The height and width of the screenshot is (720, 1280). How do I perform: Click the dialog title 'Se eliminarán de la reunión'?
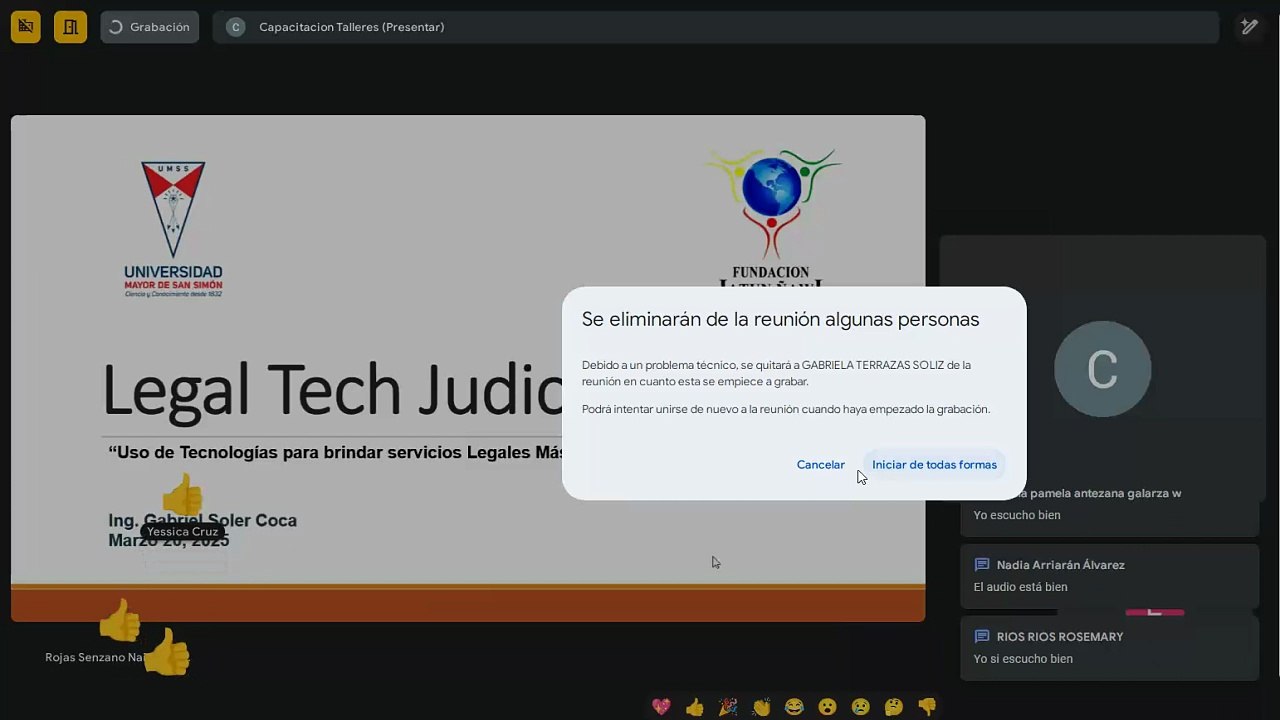pos(780,320)
